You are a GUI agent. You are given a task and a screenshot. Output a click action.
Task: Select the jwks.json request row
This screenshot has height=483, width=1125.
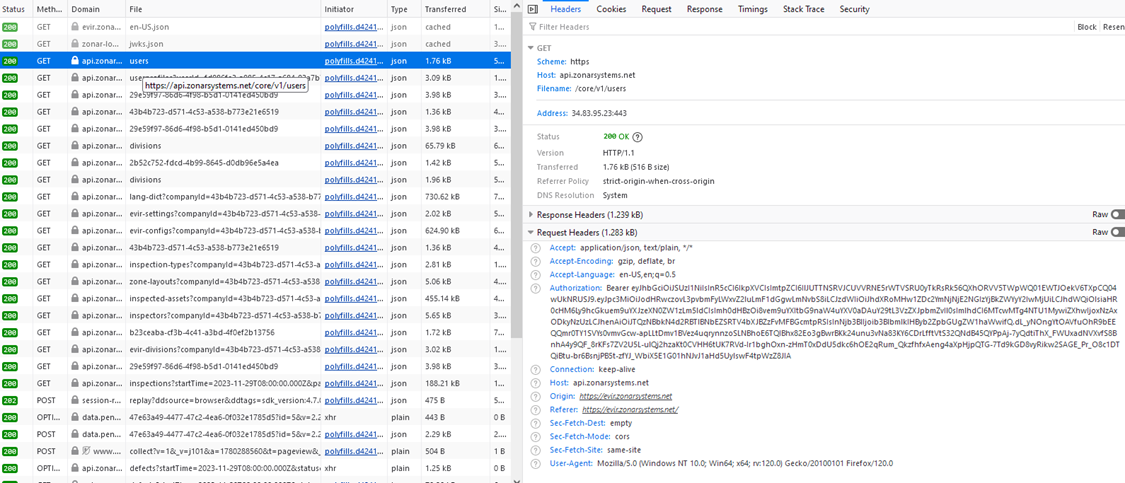pyautogui.click(x=255, y=44)
